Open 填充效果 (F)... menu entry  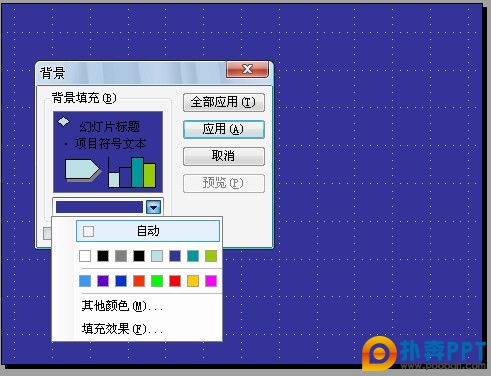pos(122,329)
